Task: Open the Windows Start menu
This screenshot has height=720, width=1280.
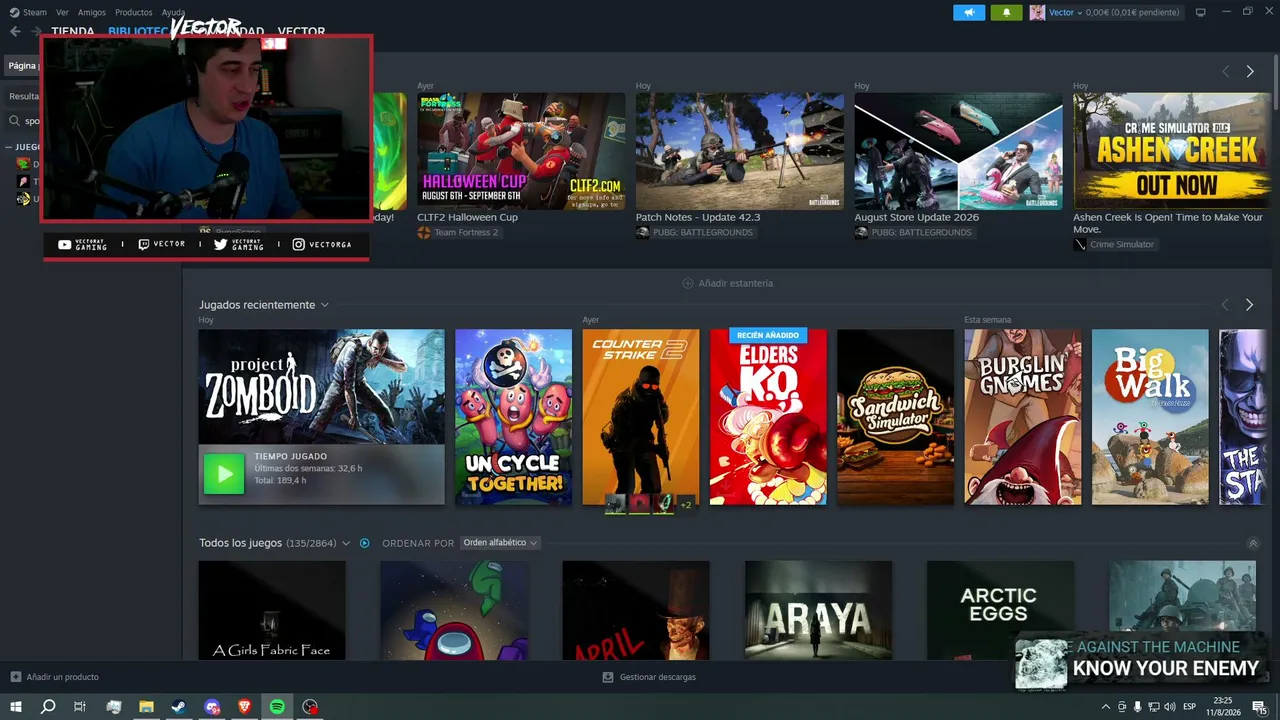Action: coord(16,707)
